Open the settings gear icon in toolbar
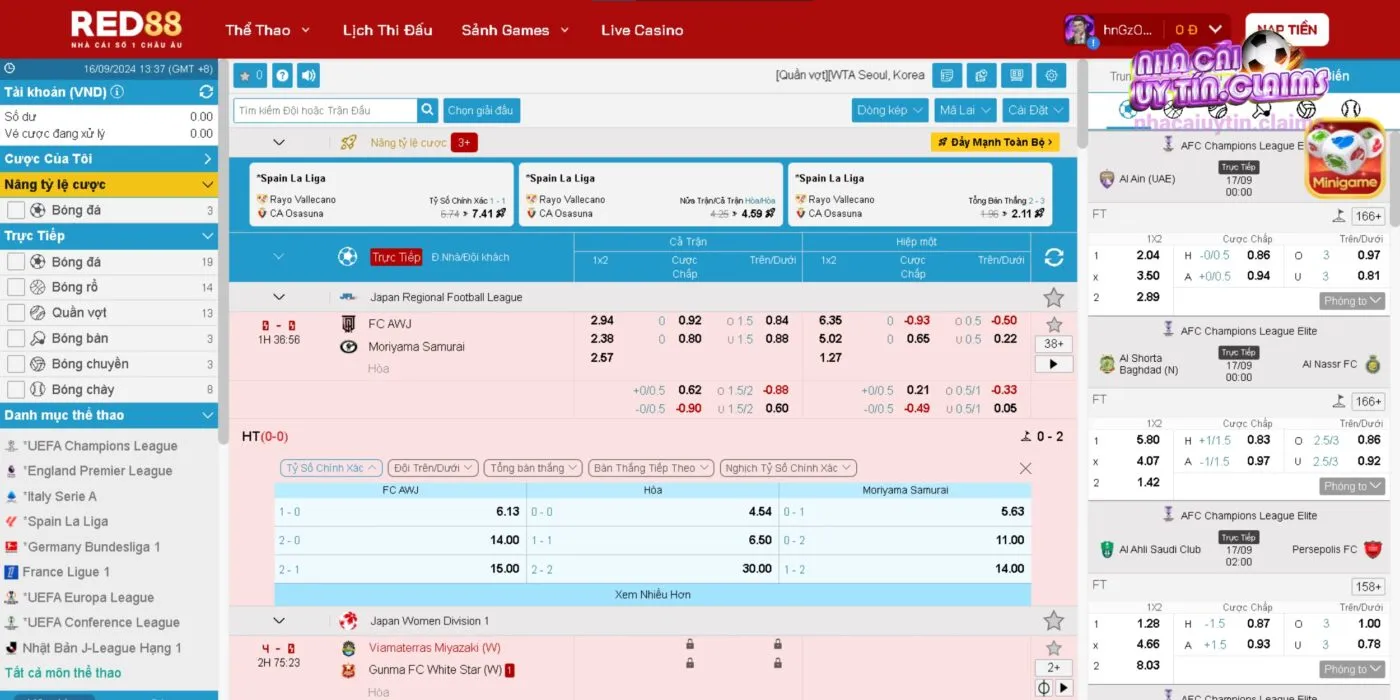Screen dimensions: 1400x700 (x=1050, y=75)
